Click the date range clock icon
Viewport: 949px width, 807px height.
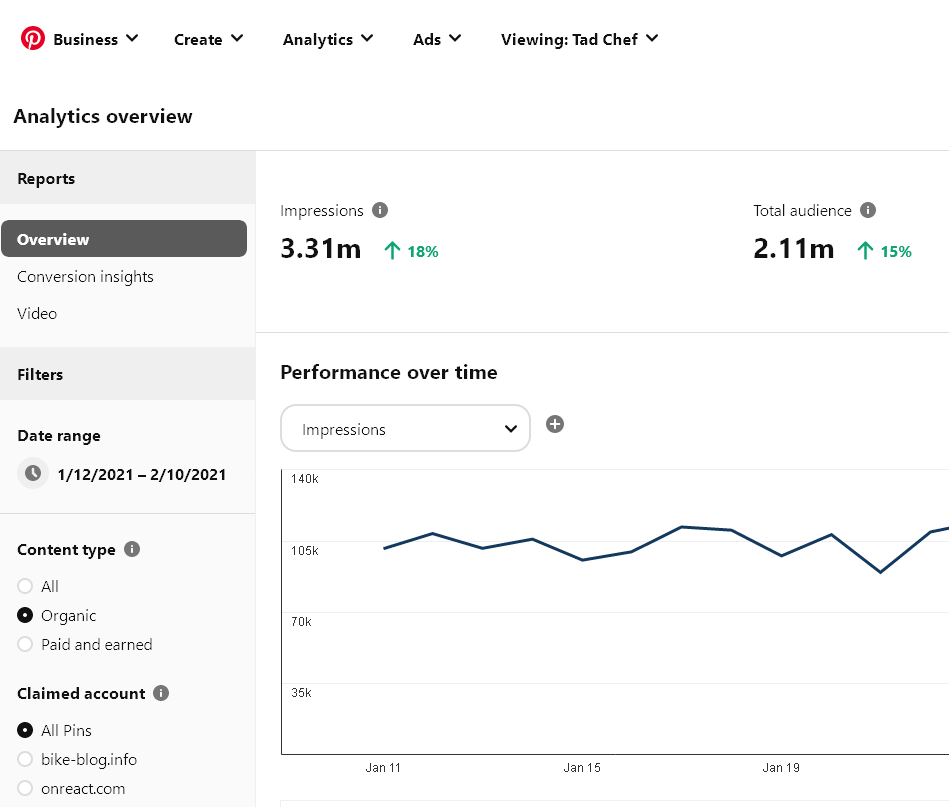click(33, 473)
